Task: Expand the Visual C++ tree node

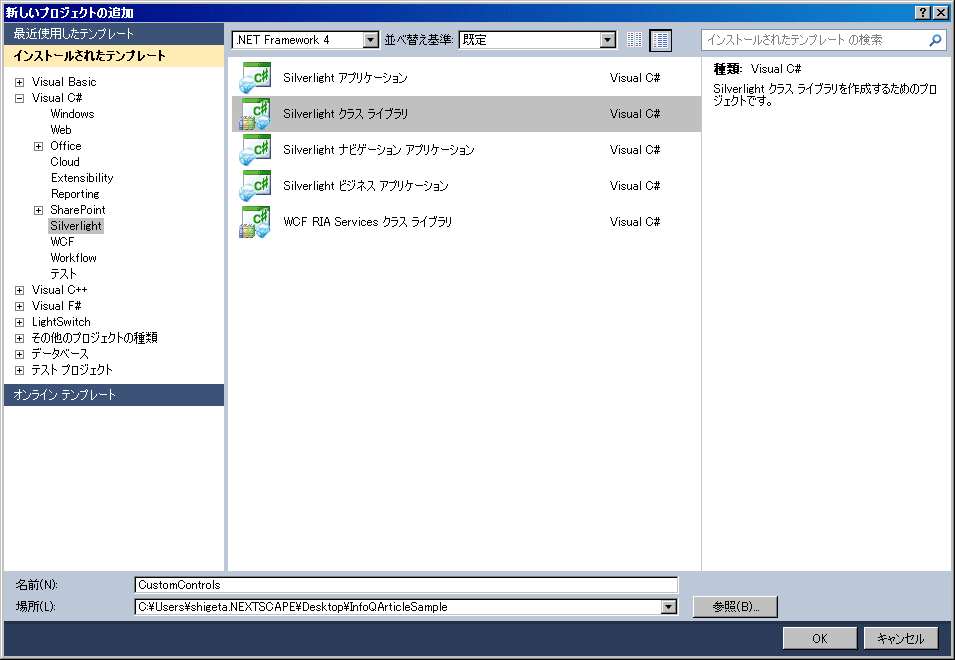Action: pos(19,290)
